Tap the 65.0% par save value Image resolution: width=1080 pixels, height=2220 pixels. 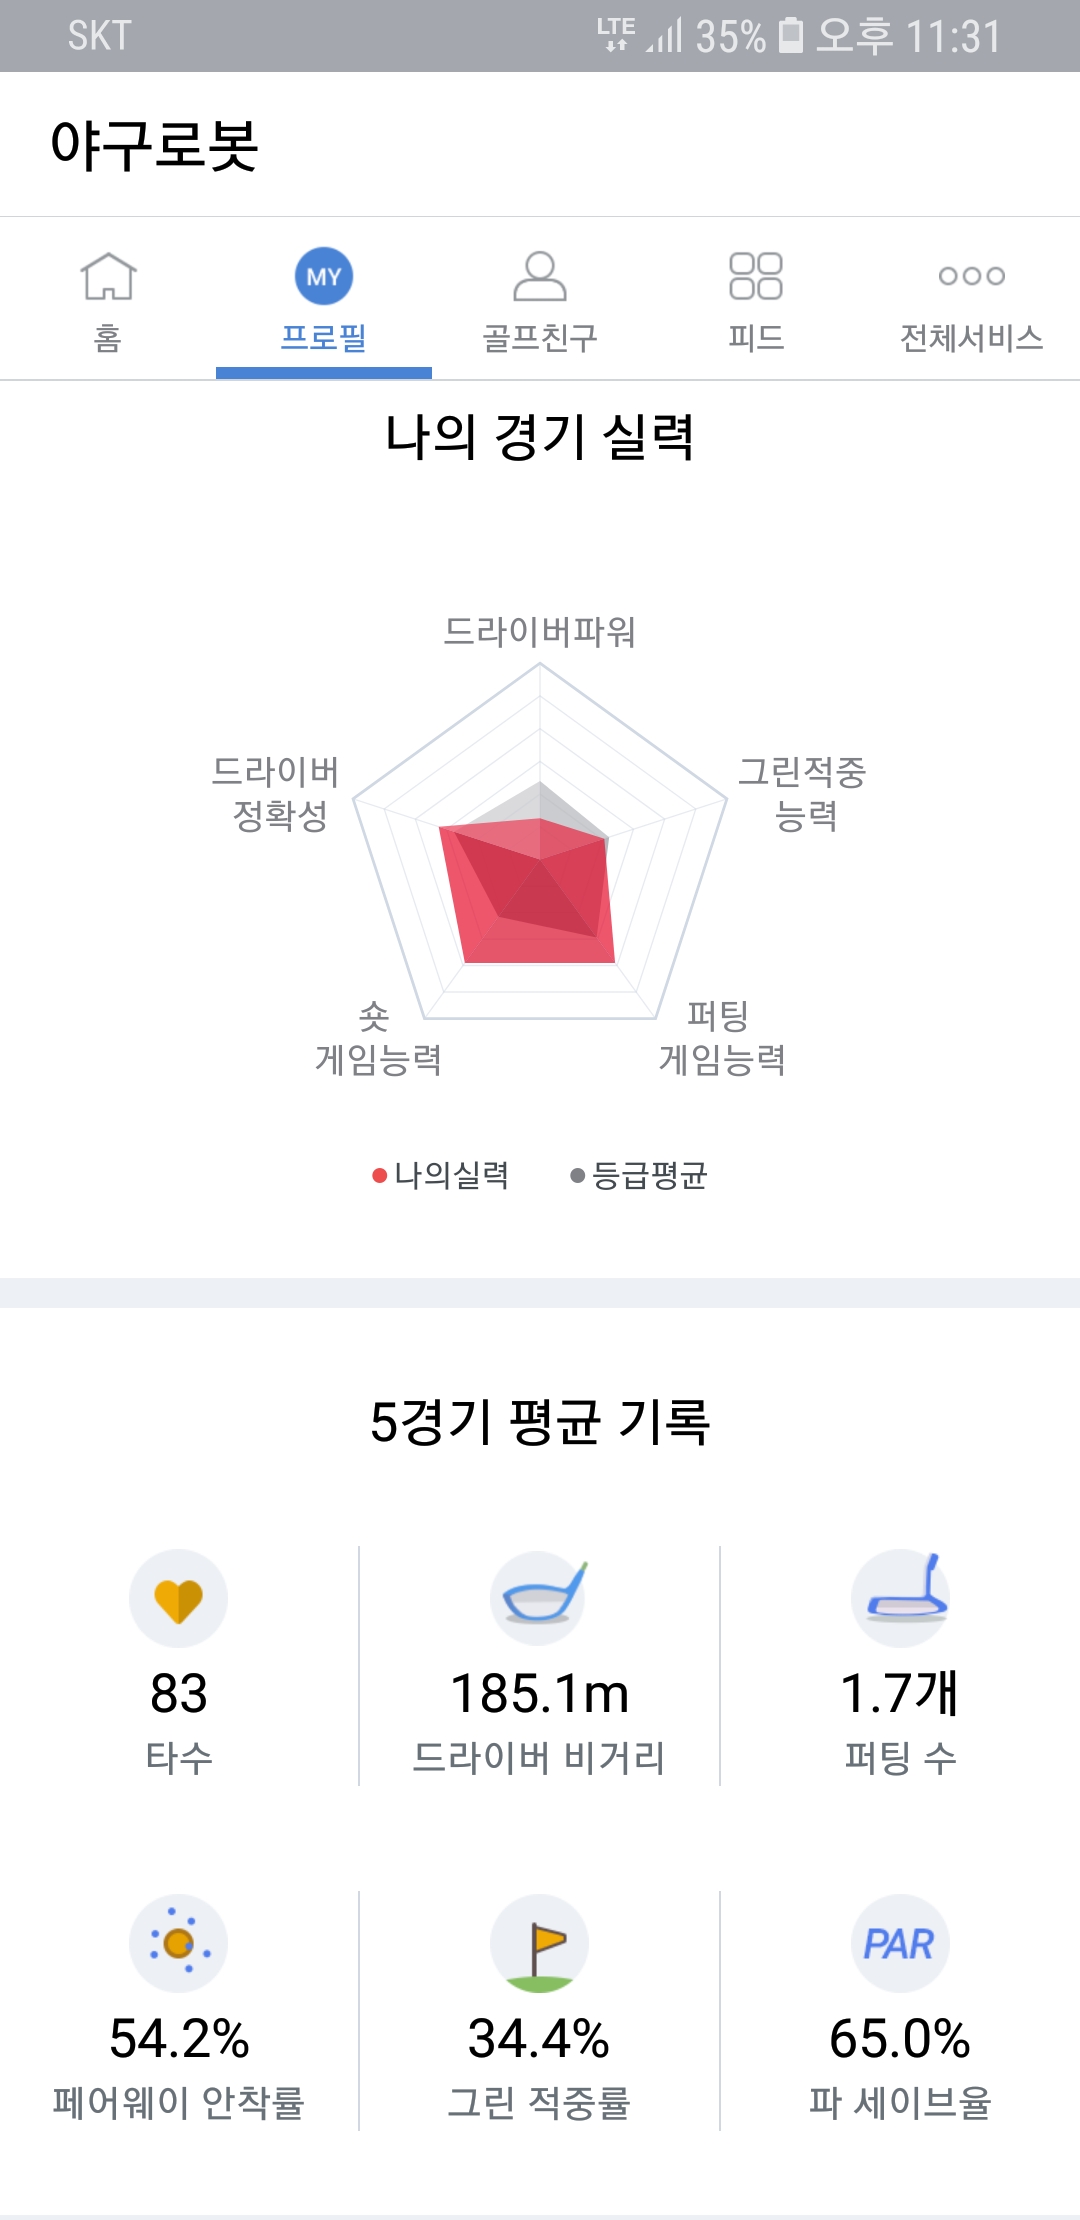tap(900, 2038)
